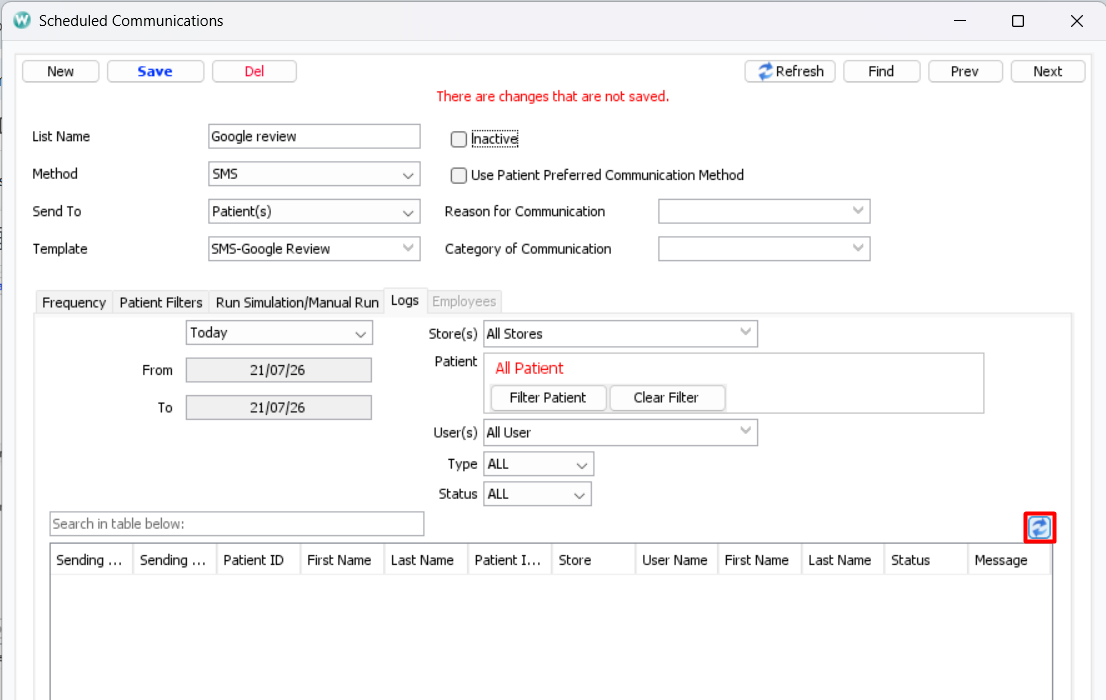
Task: Expand the Today date range dropdown
Action: 279,333
